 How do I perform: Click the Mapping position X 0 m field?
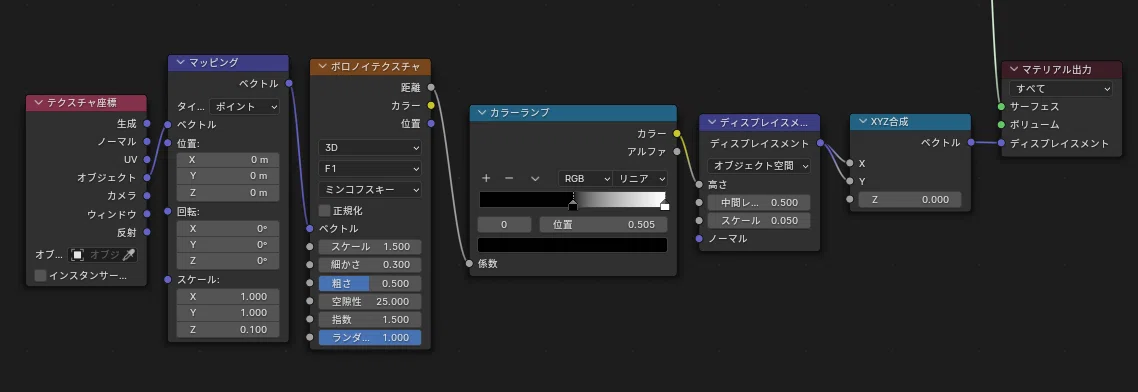click(228, 159)
